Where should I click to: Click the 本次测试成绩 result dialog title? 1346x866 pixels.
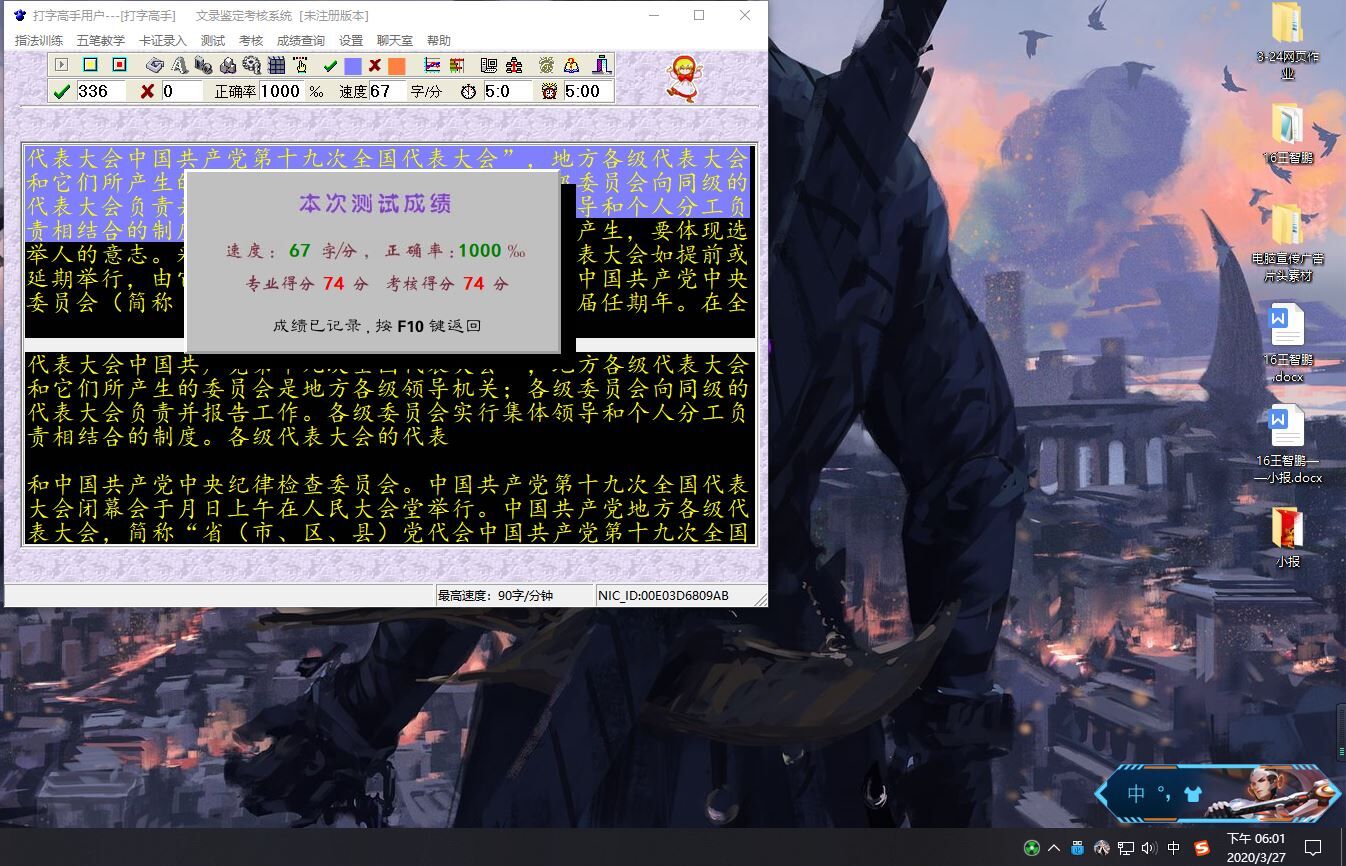[x=375, y=204]
